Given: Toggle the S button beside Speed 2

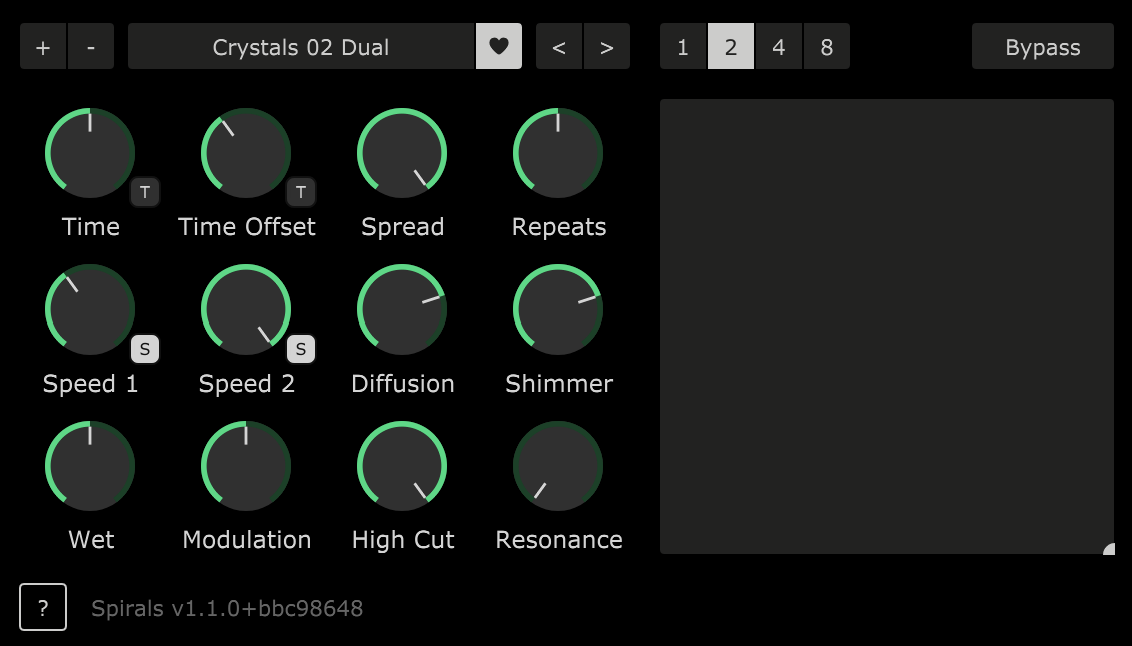Looking at the screenshot, I should tap(301, 349).
